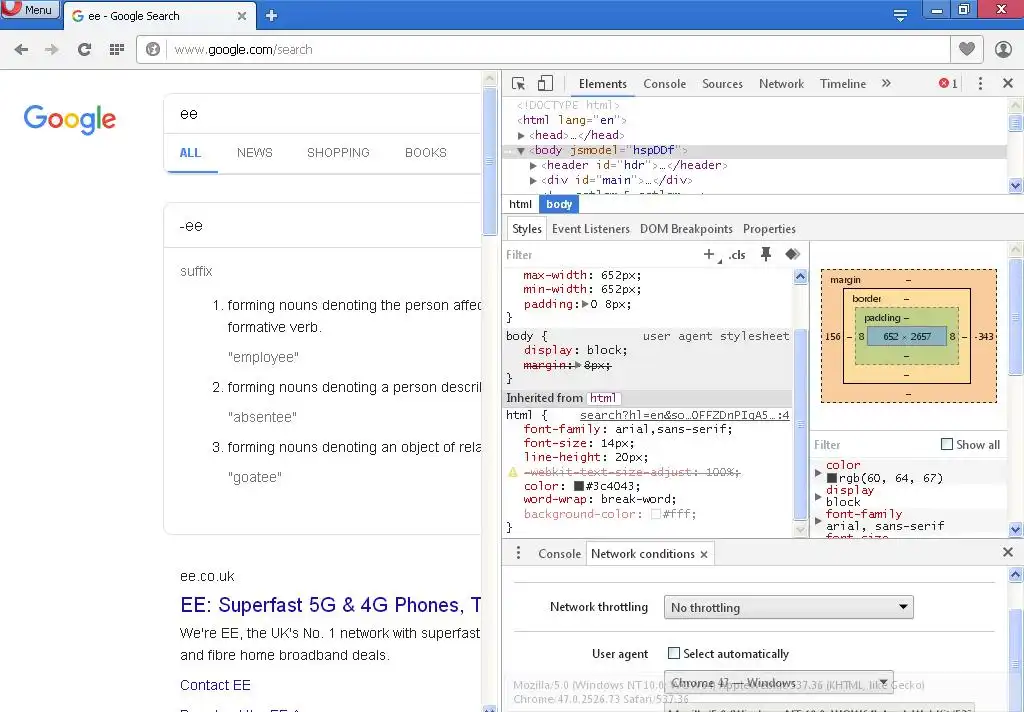This screenshot has height=712, width=1024.
Task: Reload the current page
Action: click(x=84, y=50)
